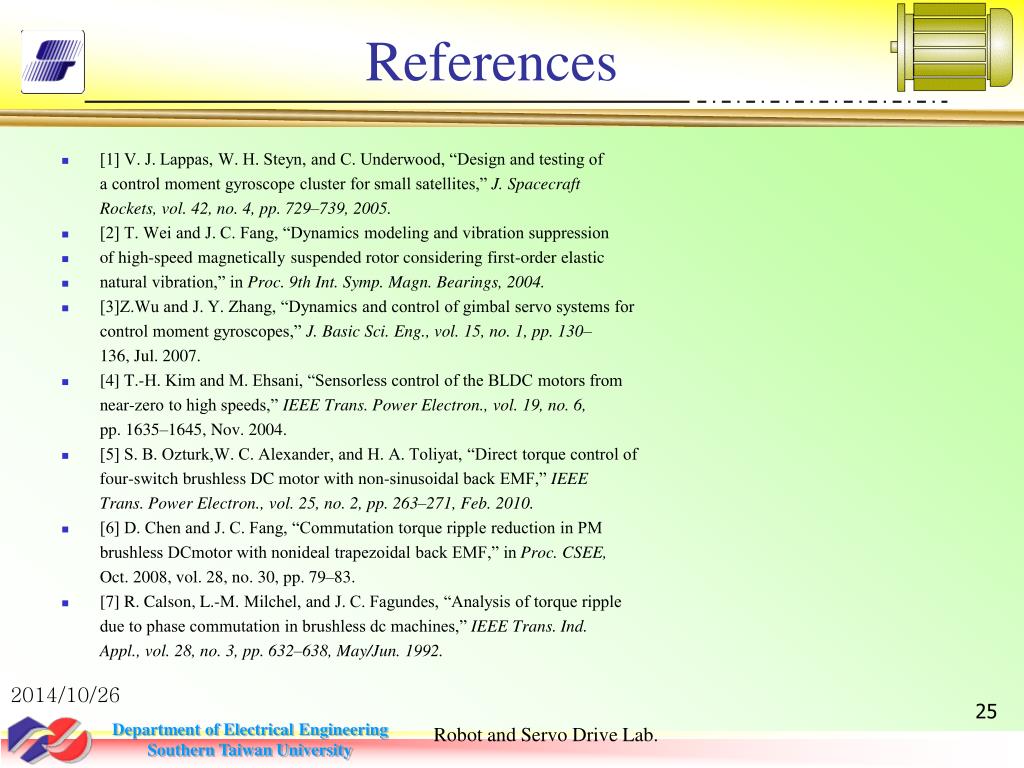
Task: Click 'four-switch brushless DC motor' line
Action: [344, 479]
